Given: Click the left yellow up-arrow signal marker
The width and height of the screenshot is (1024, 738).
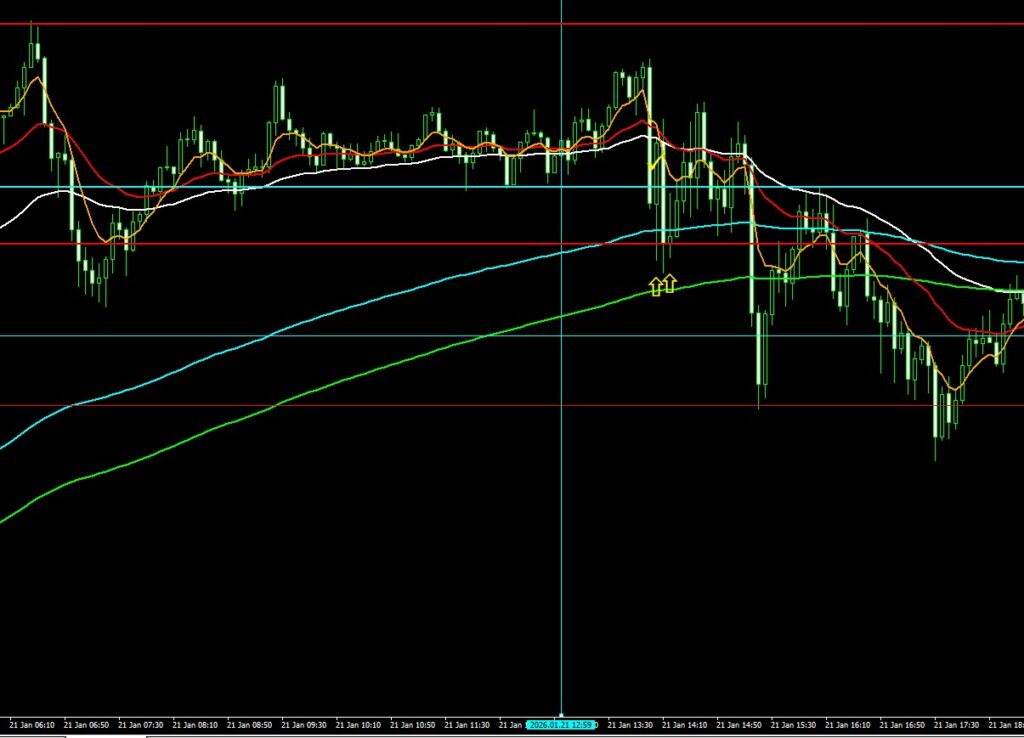Looking at the screenshot, I should (656, 287).
